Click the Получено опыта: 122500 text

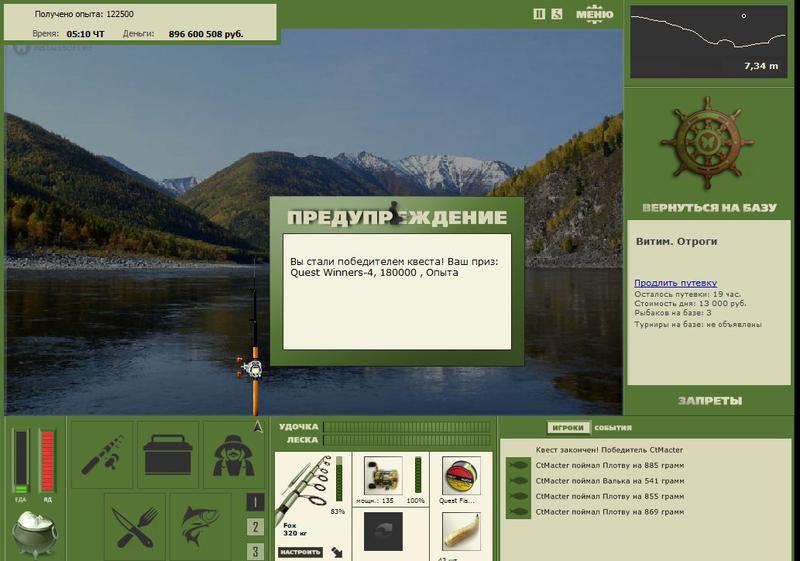coord(84,14)
